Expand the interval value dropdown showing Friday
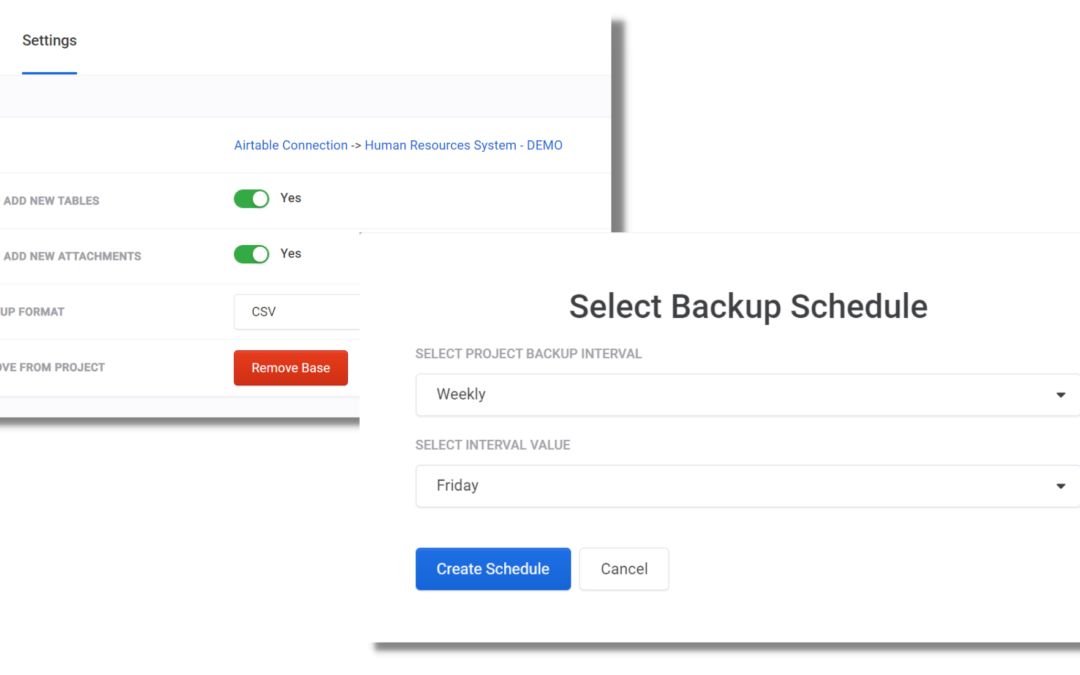 click(747, 485)
